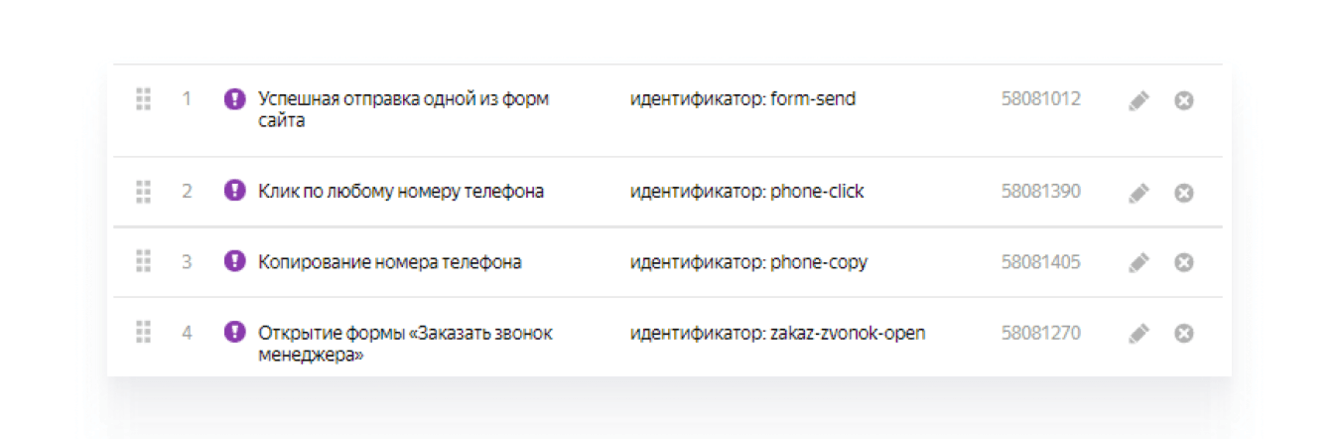Open editor for zakaz-zvonok-open goal
1340x439 pixels.
coord(1138,334)
